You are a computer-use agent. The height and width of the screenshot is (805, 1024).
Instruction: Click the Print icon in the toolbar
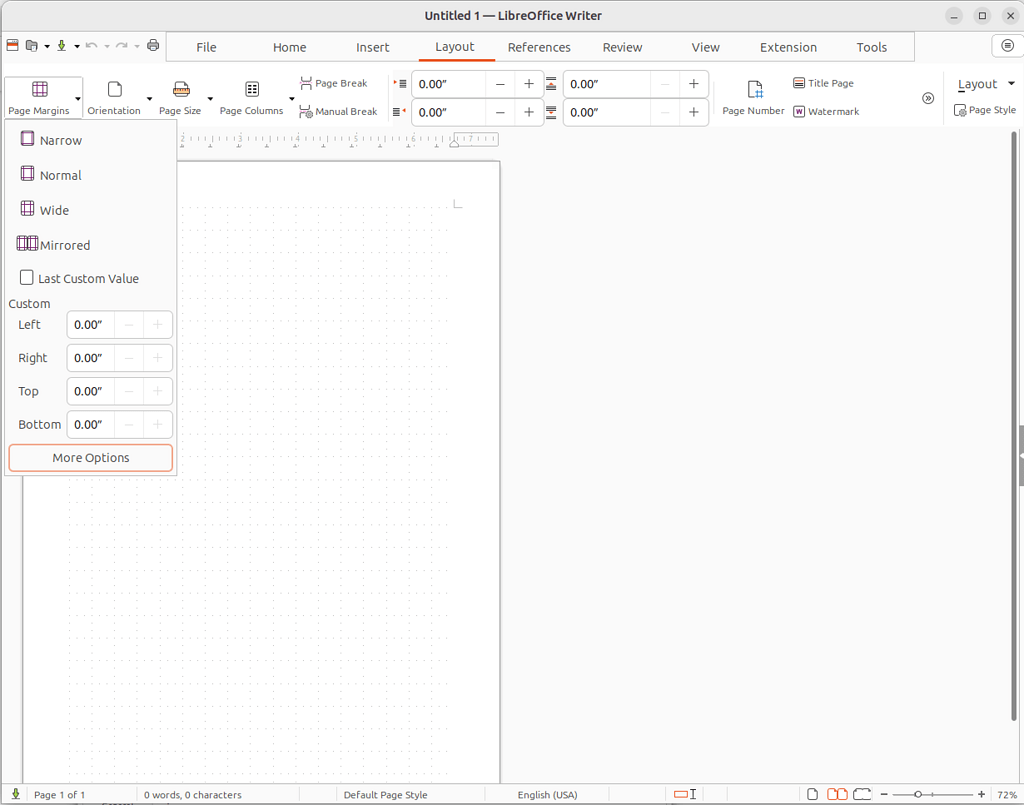pos(153,45)
